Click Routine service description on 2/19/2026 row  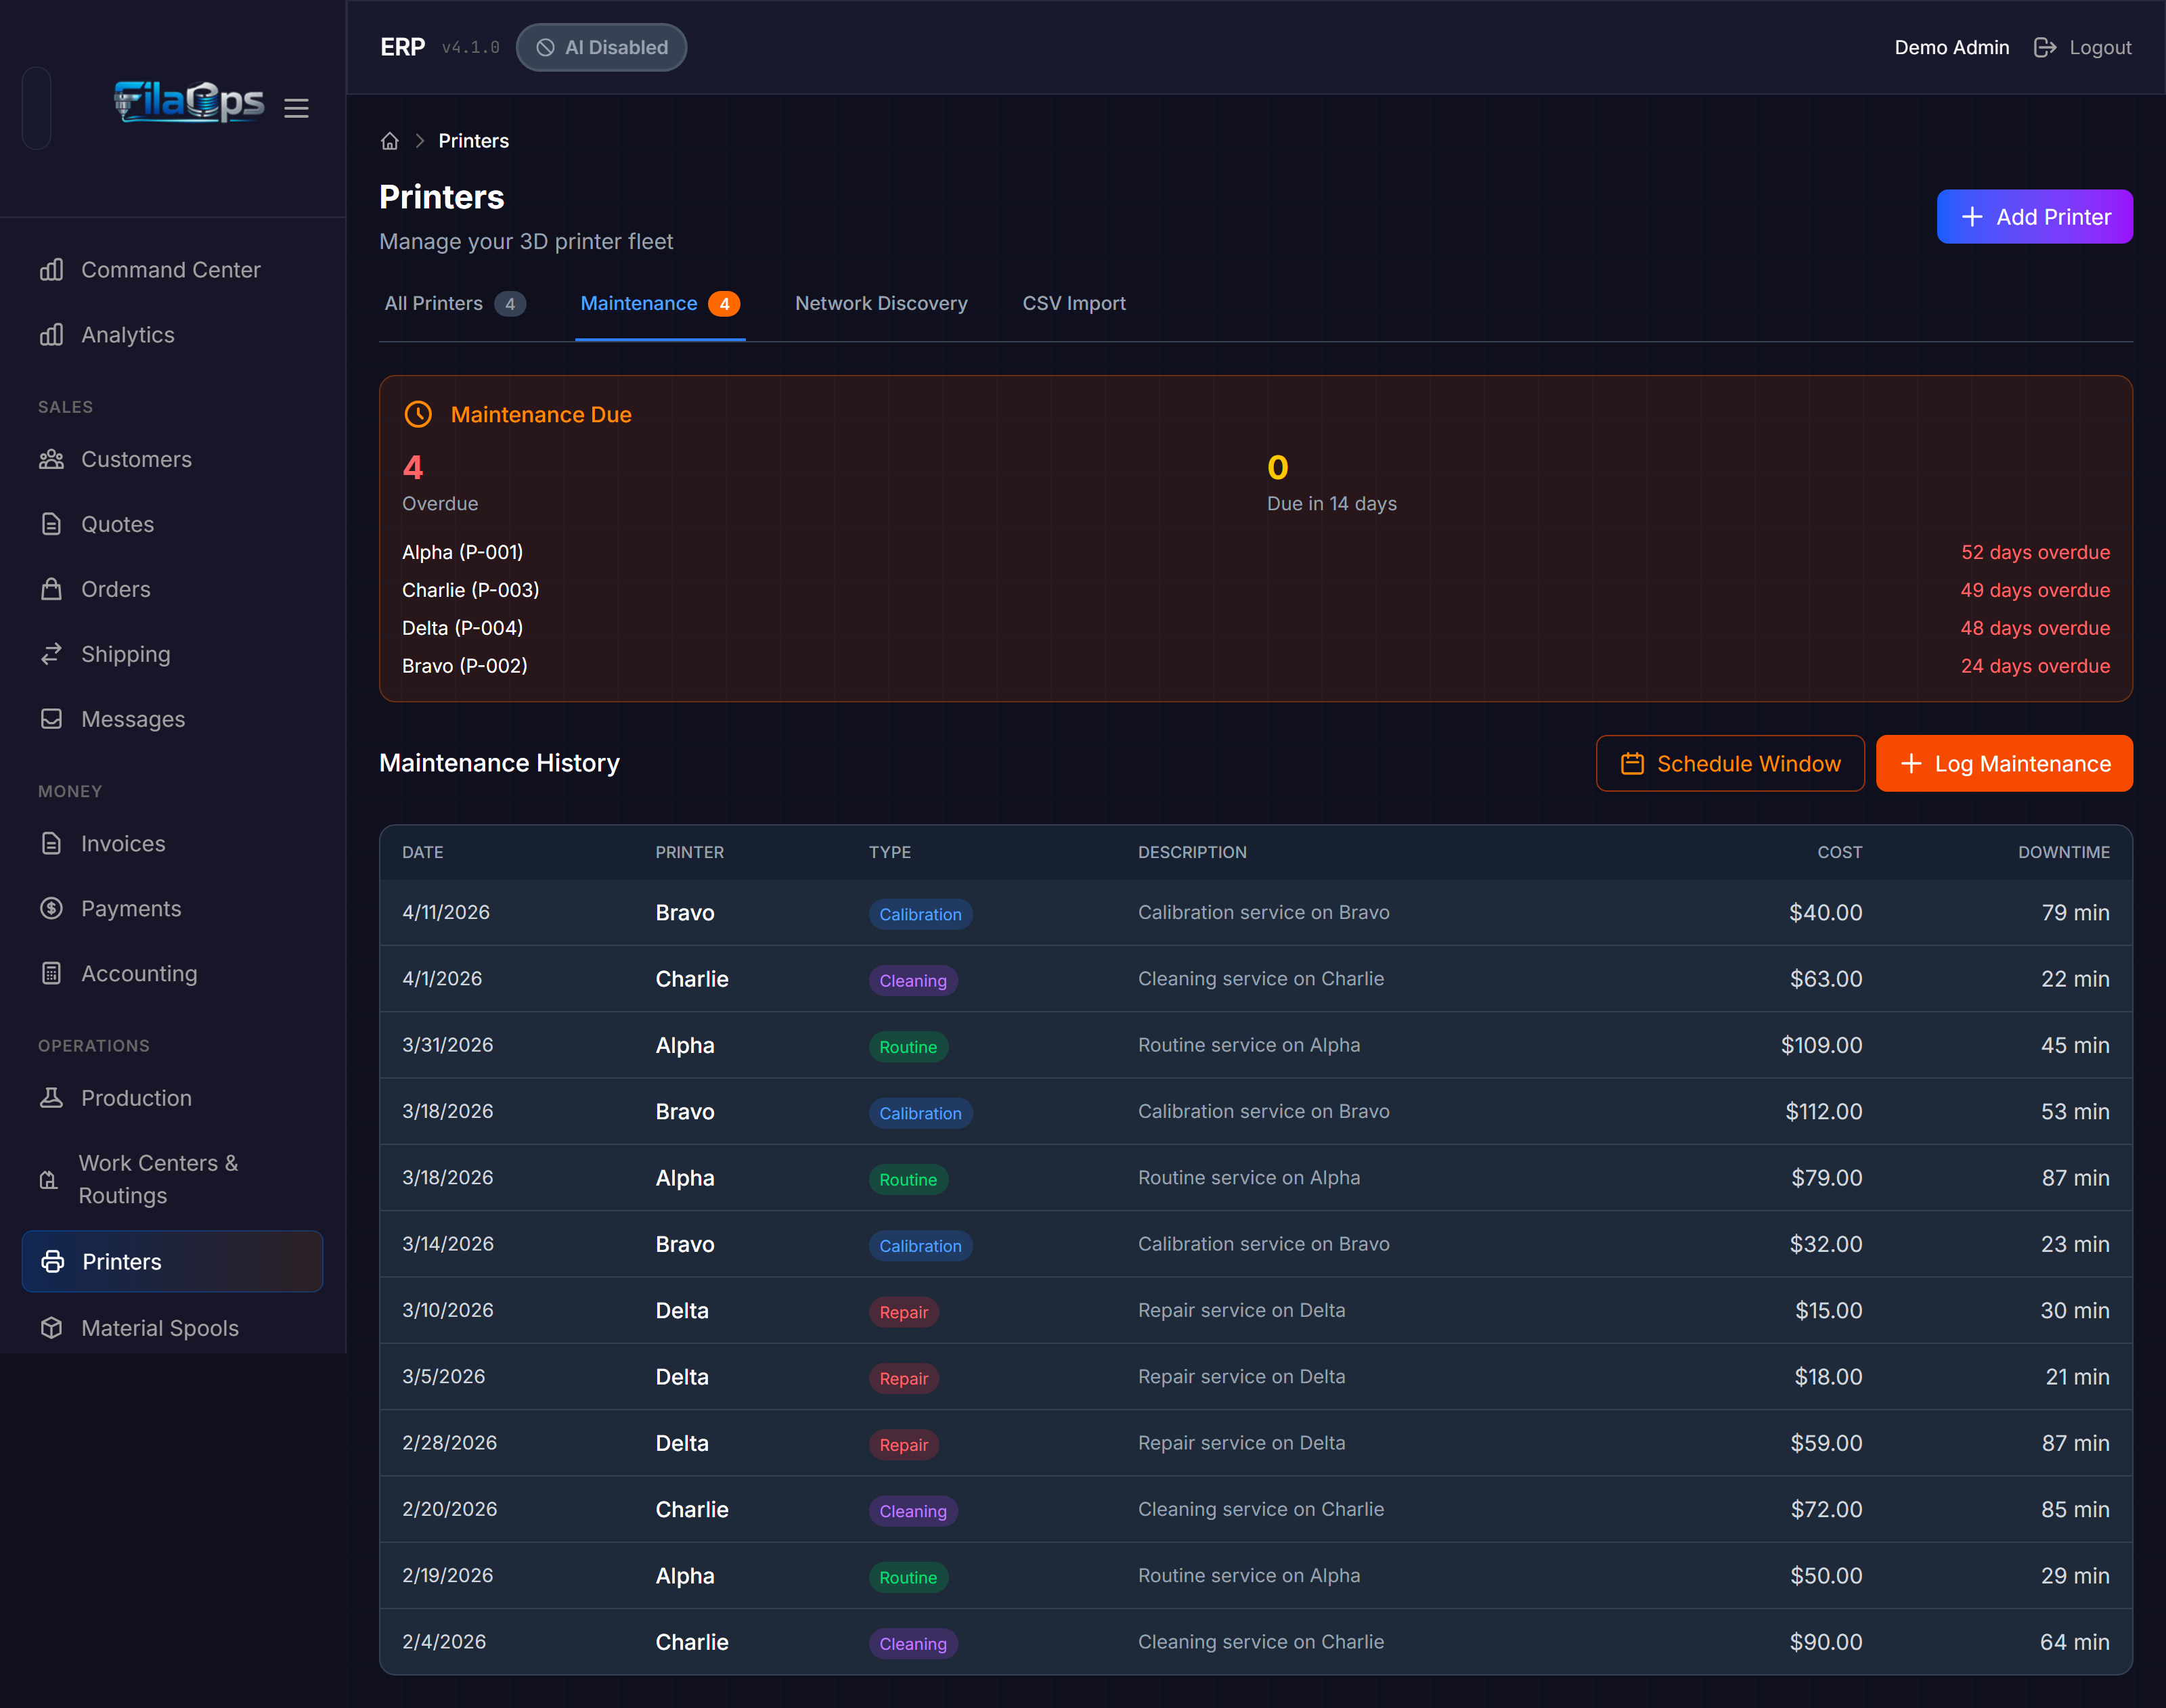pyautogui.click(x=1249, y=1575)
